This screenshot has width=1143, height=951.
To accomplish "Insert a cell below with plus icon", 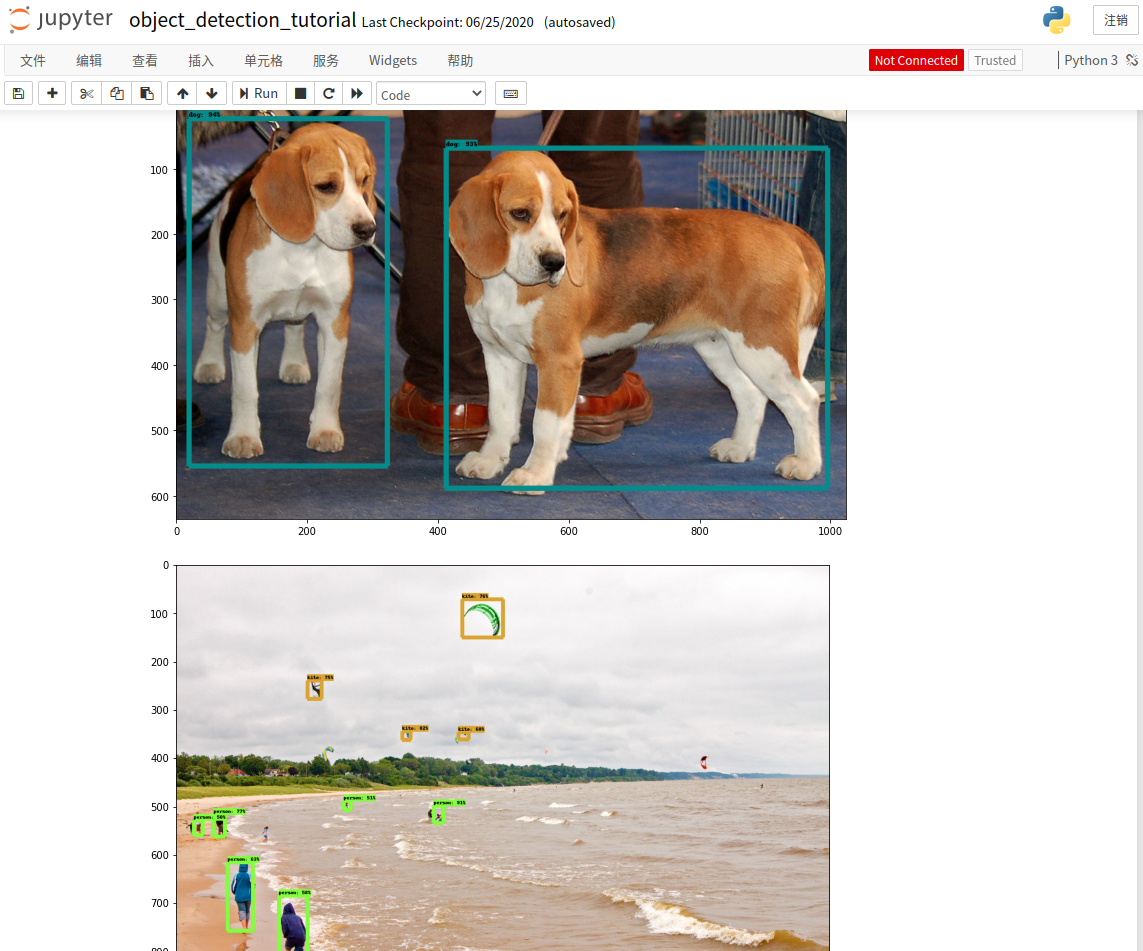I will pyautogui.click(x=52, y=93).
